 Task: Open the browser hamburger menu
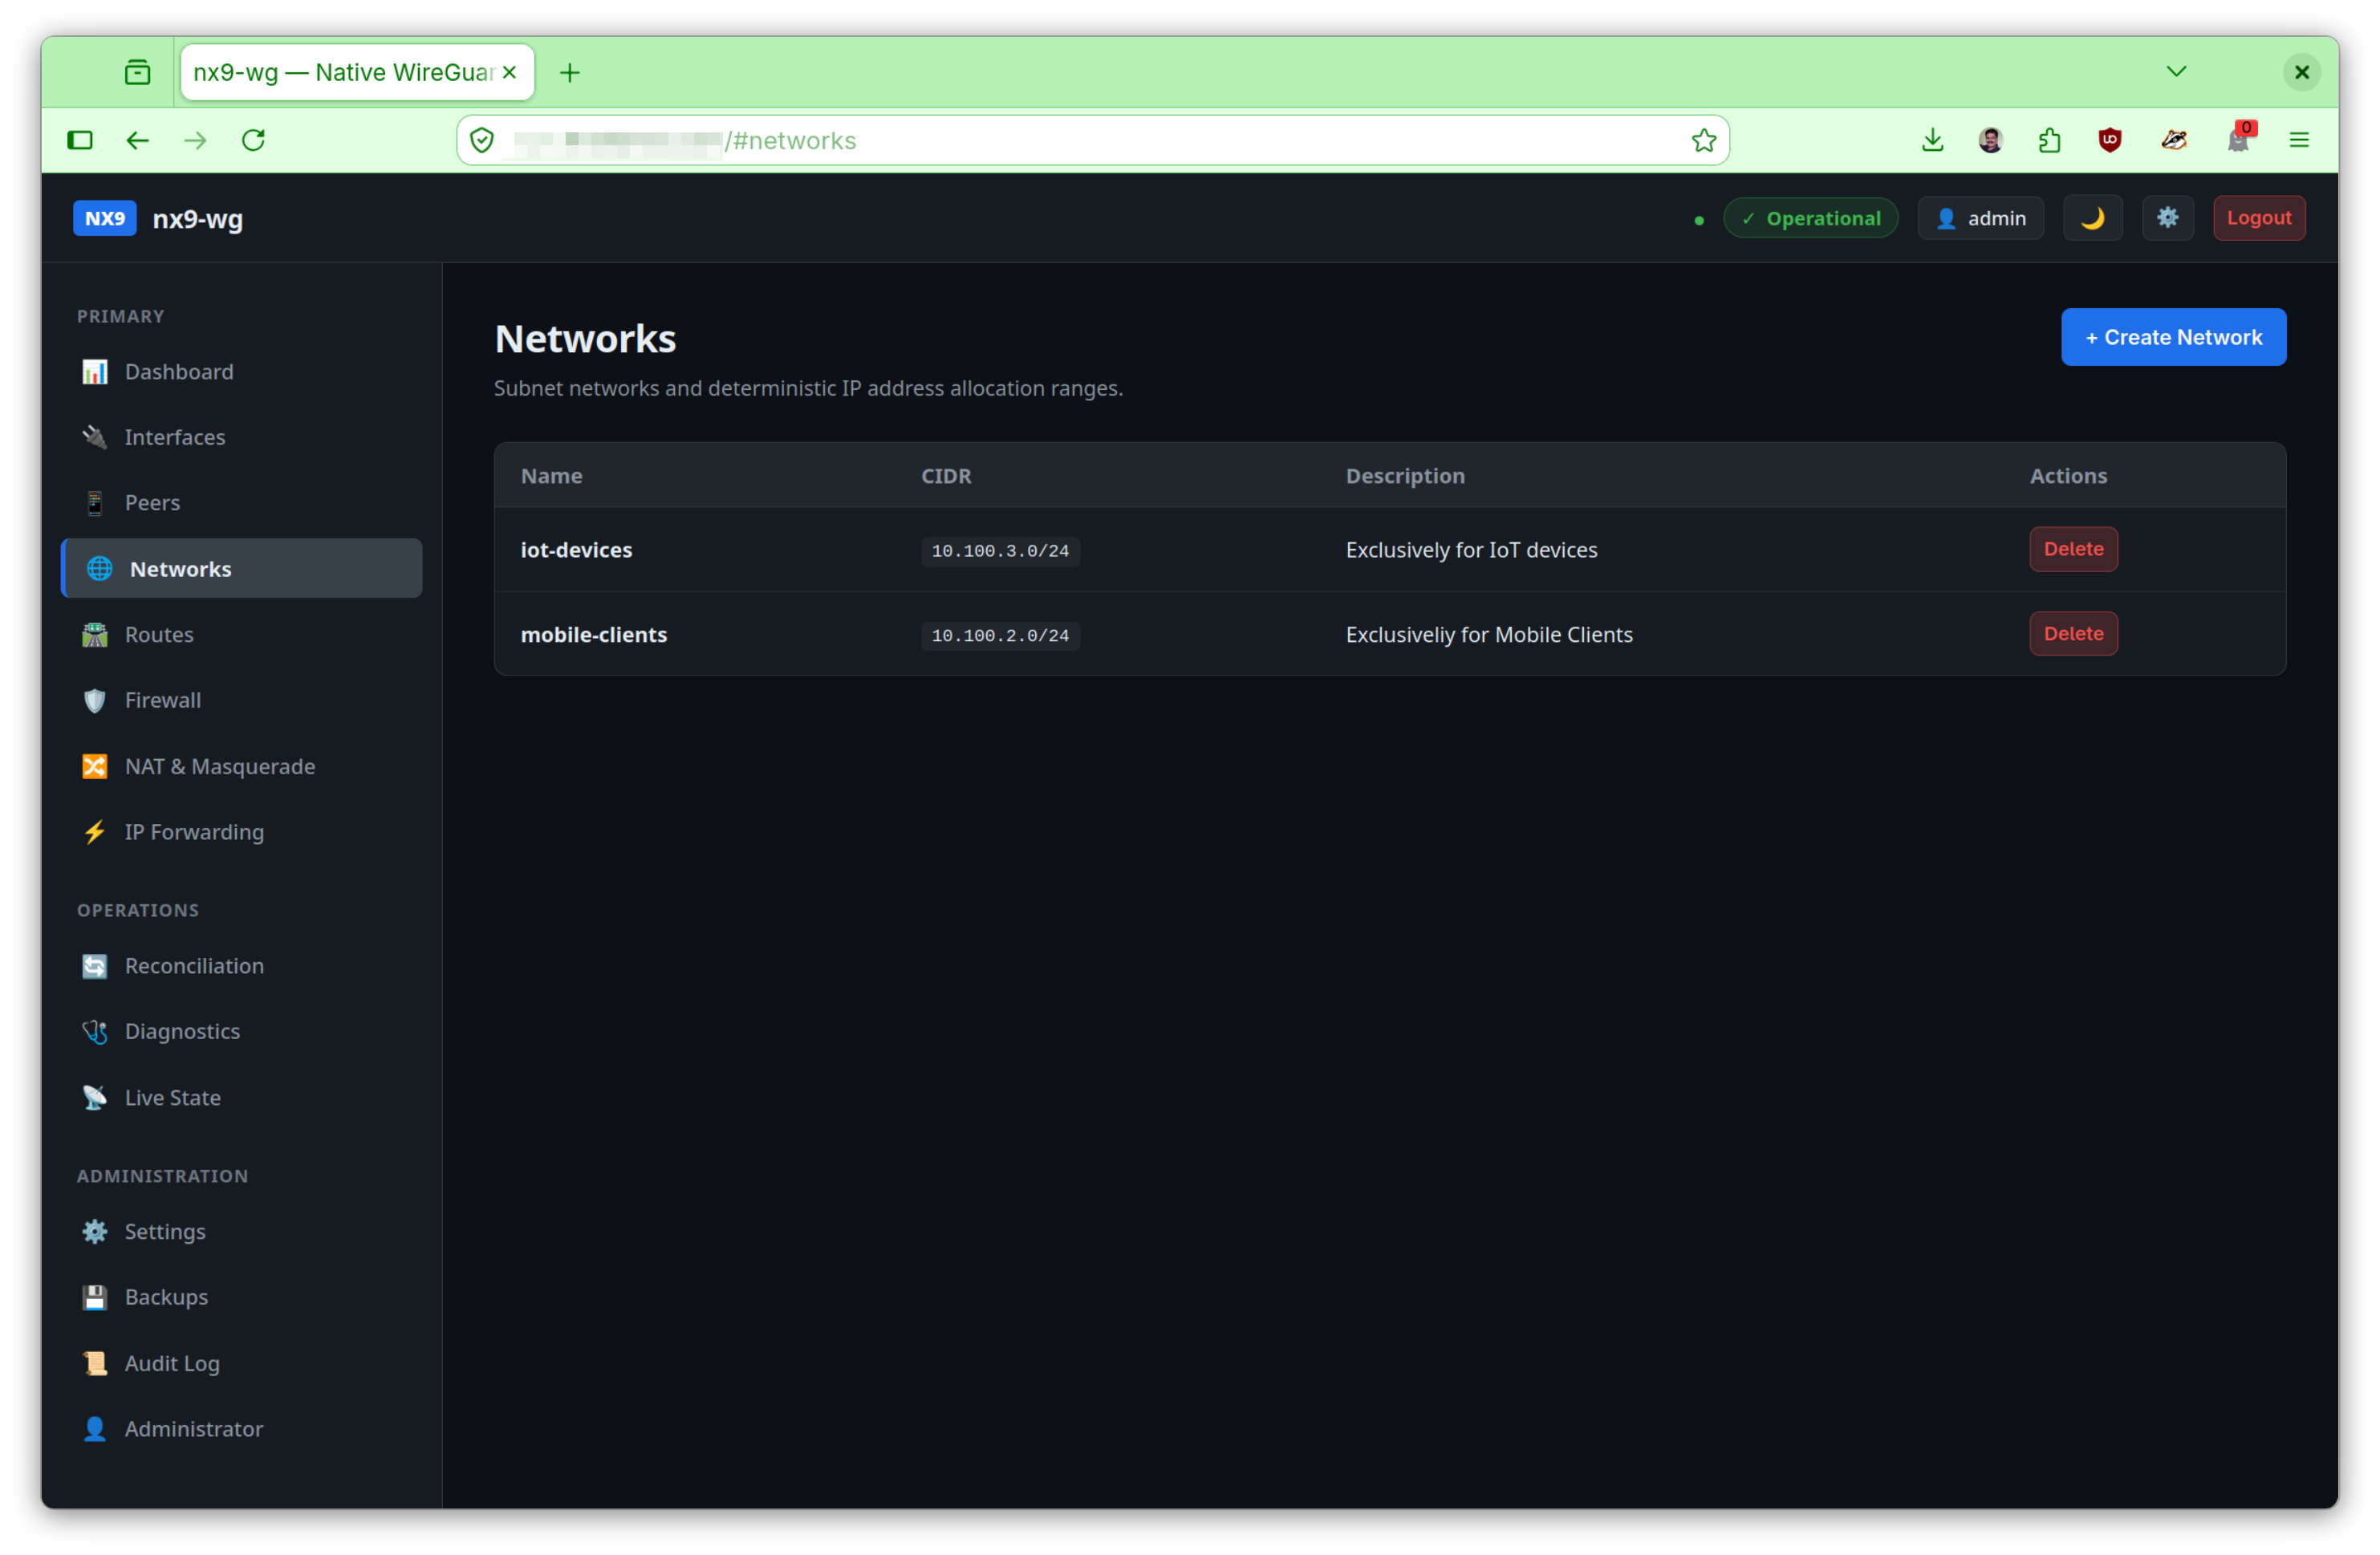(2299, 140)
